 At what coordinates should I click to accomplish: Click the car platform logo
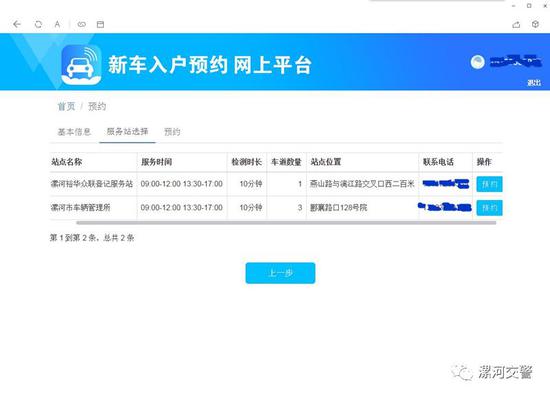[81, 65]
